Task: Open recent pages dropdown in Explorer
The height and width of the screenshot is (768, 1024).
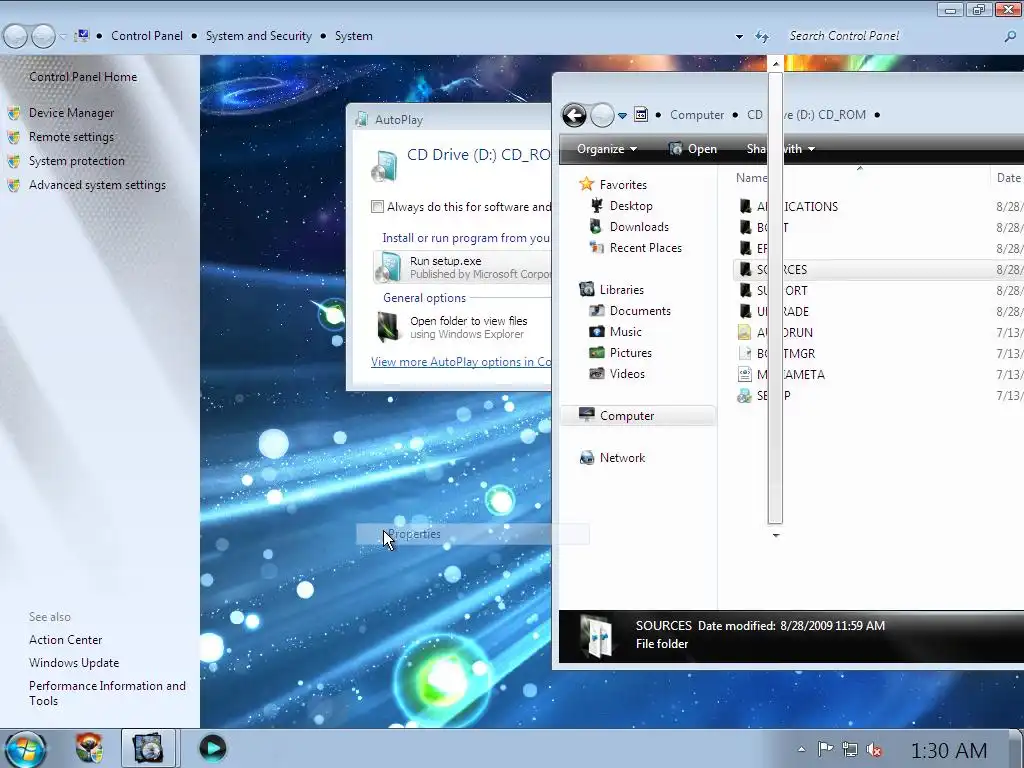Action: (622, 116)
